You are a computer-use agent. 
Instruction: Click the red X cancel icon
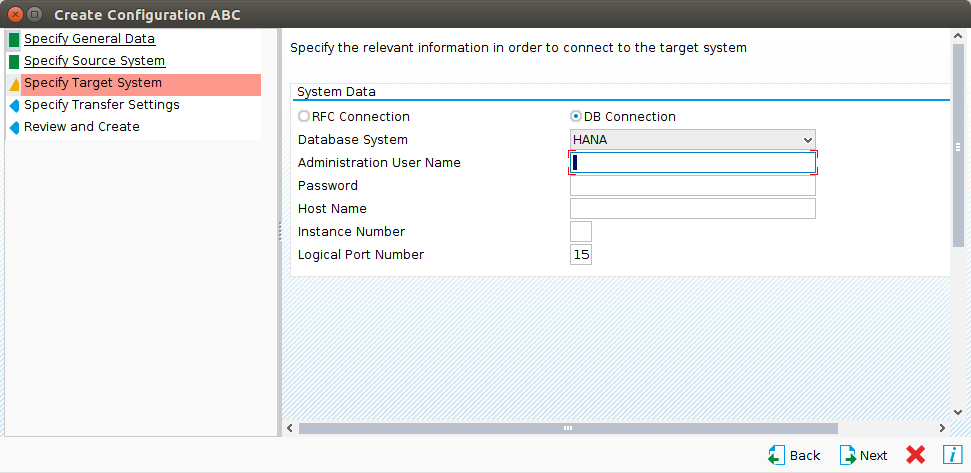pos(915,455)
